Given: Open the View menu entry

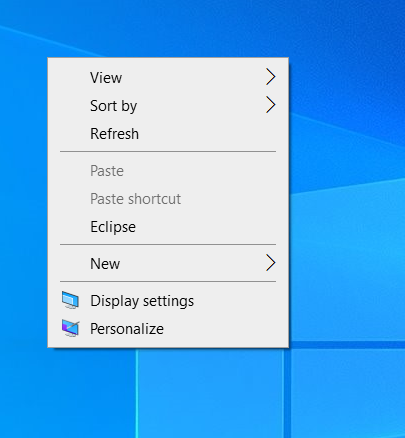Looking at the screenshot, I should 168,78.
